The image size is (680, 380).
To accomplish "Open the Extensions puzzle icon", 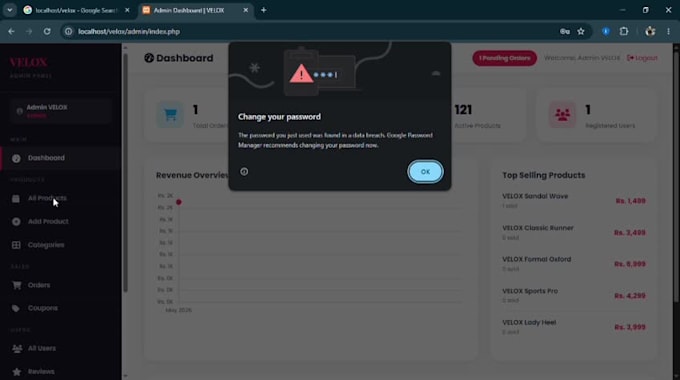I will coord(624,32).
